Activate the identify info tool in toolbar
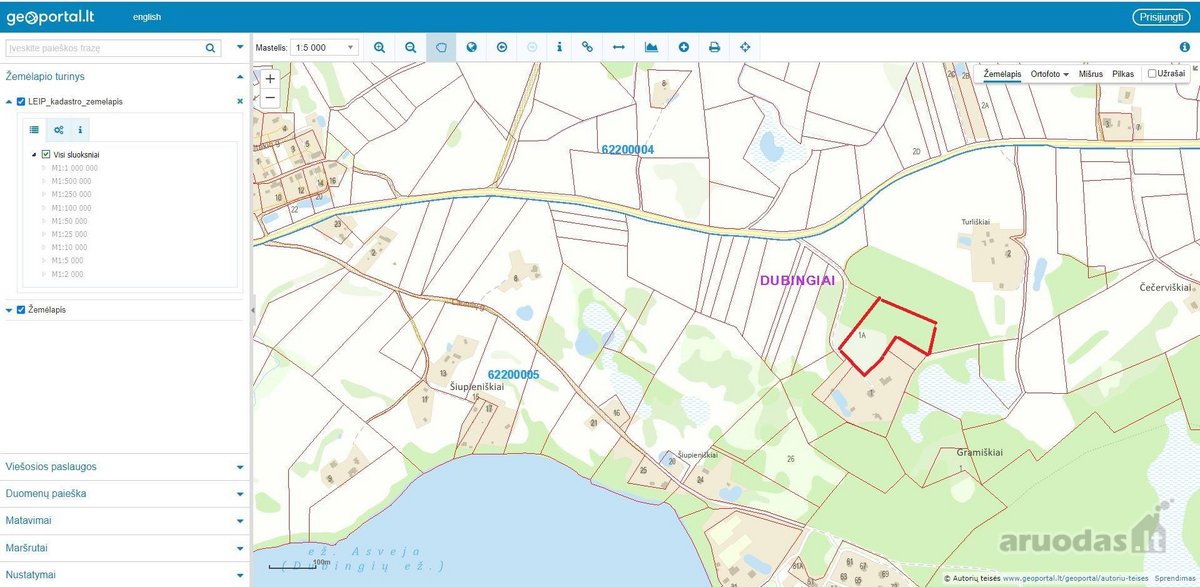Viewport: 1200px width, 587px height. click(559, 47)
